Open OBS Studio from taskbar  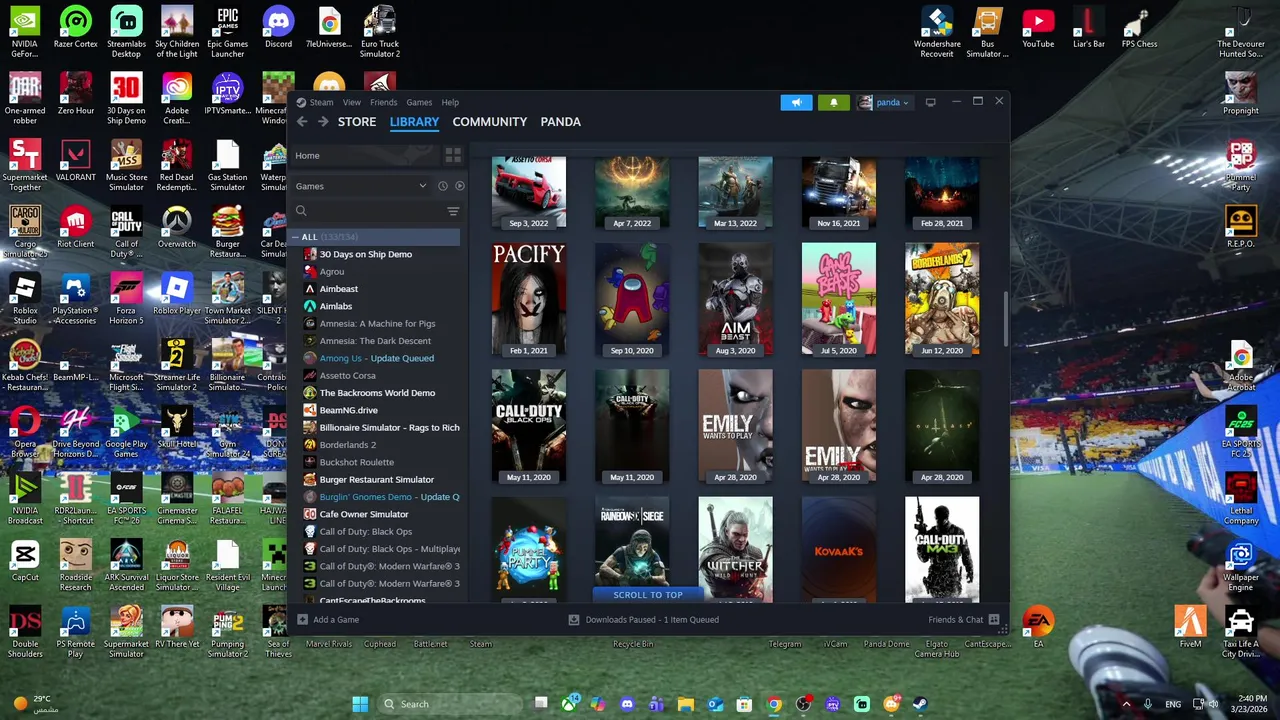(803, 704)
